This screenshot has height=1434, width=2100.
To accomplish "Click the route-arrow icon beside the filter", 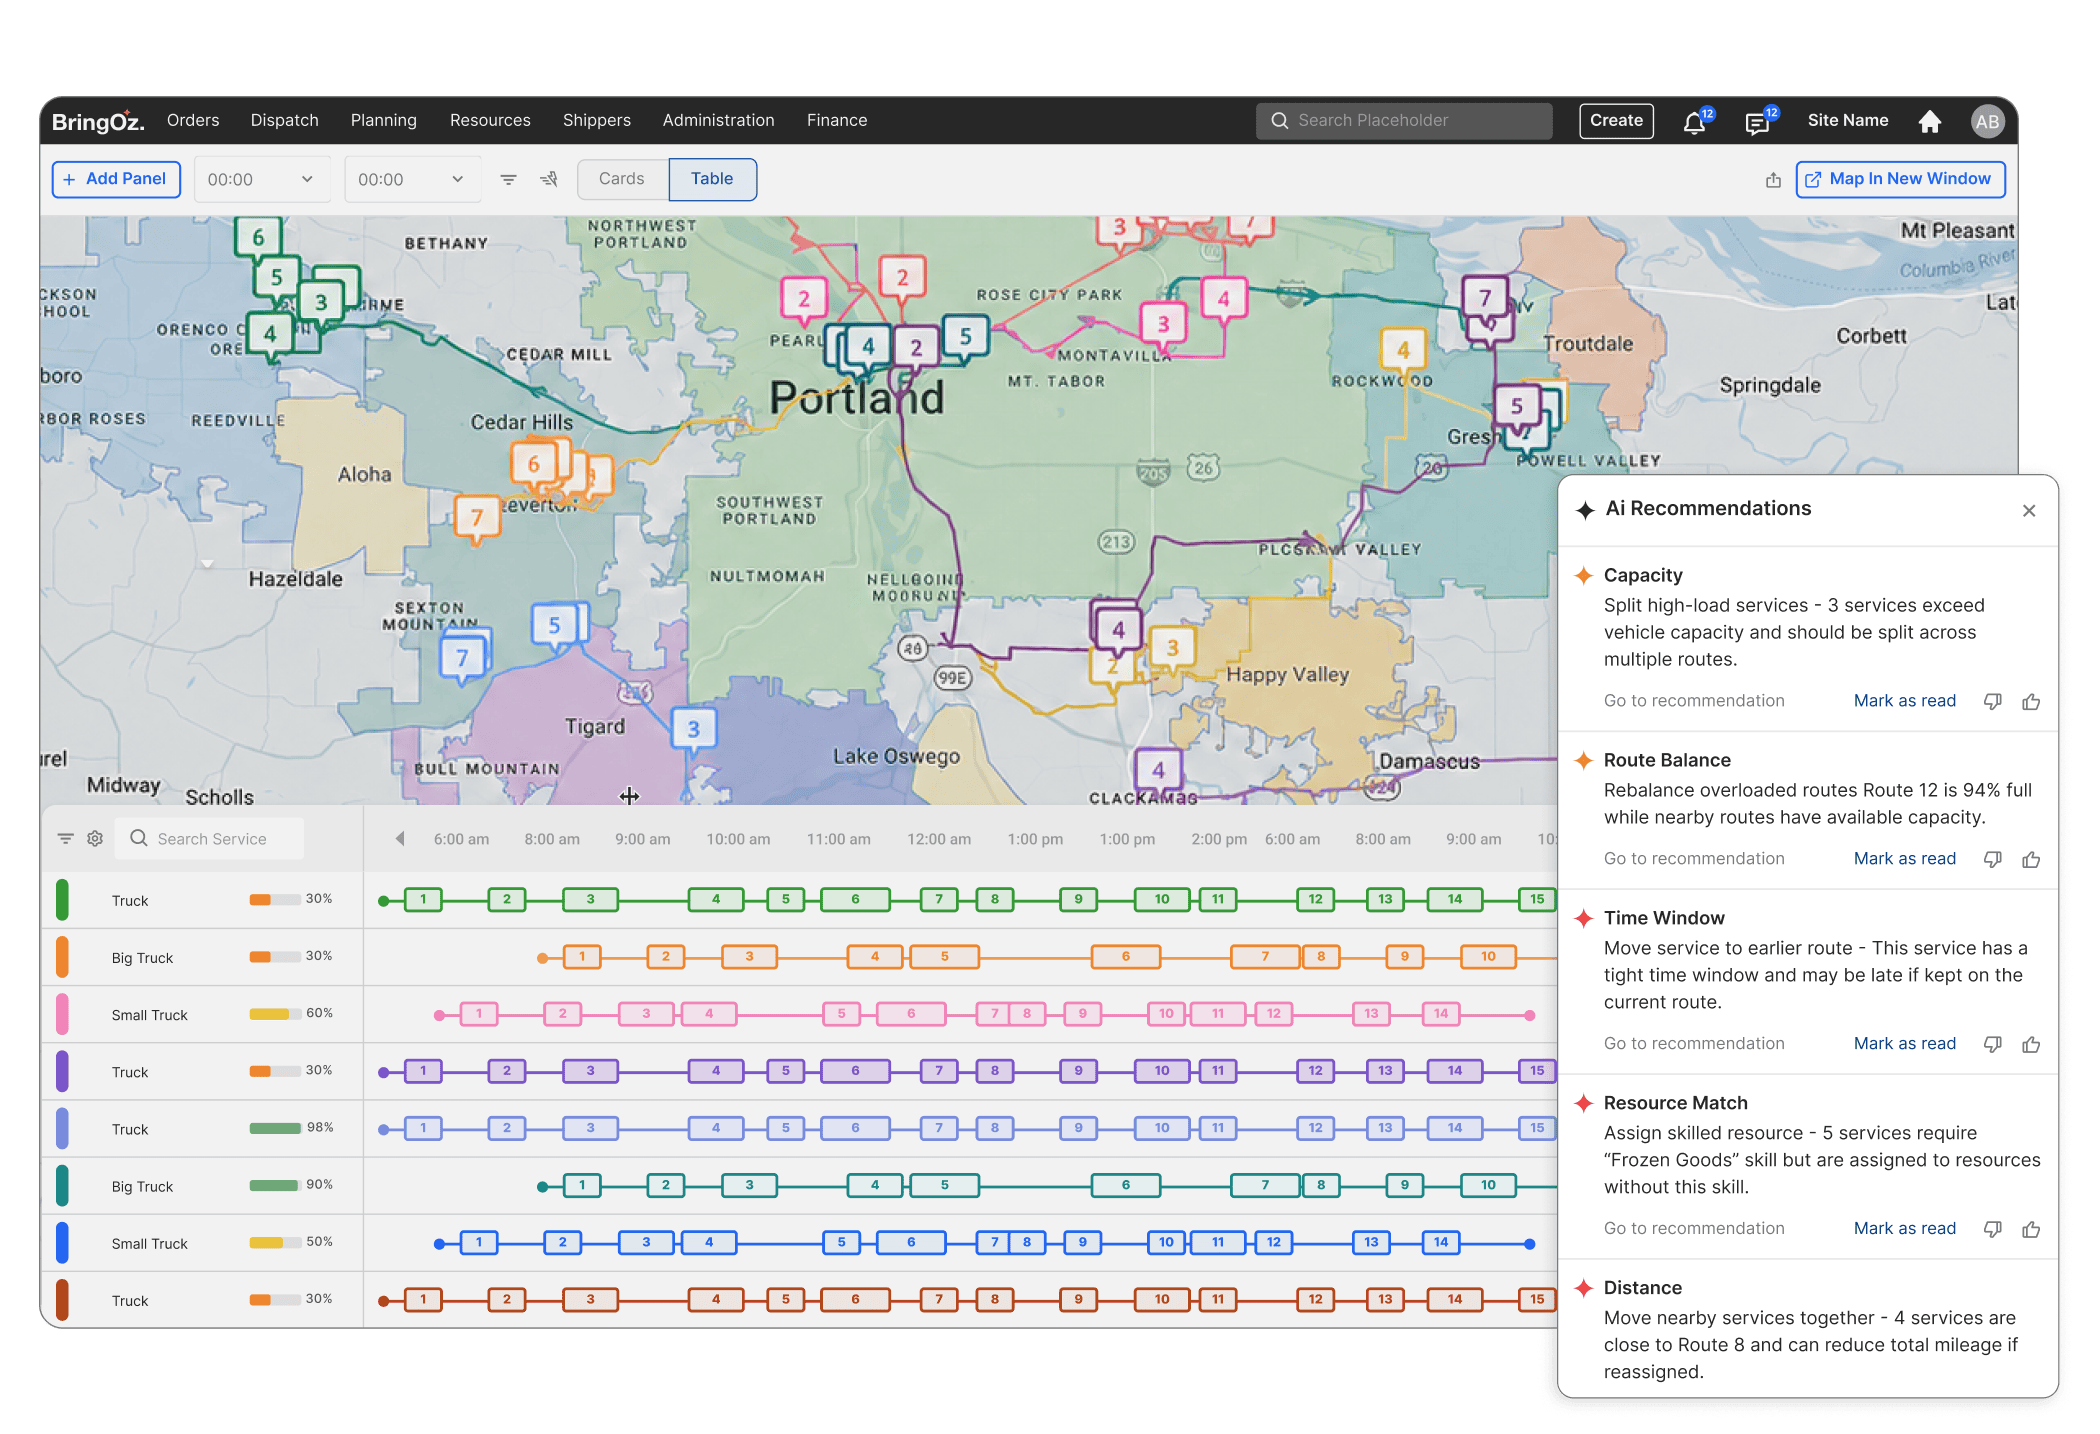I will click(548, 179).
